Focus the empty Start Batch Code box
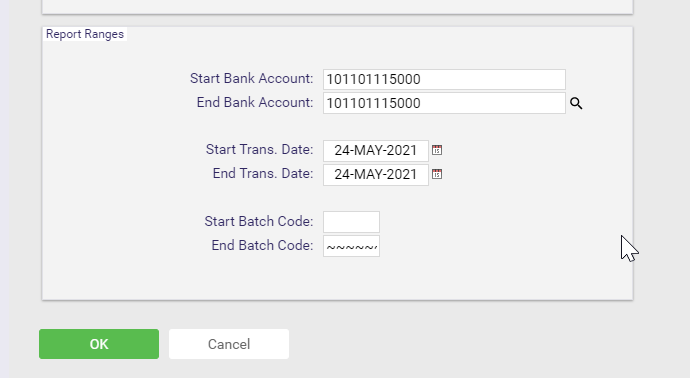690x378 pixels. click(351, 222)
